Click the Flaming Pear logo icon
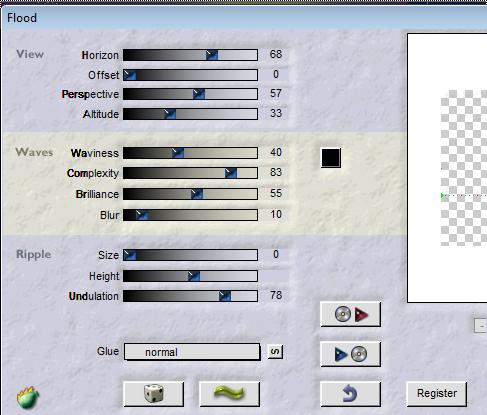 [28, 397]
